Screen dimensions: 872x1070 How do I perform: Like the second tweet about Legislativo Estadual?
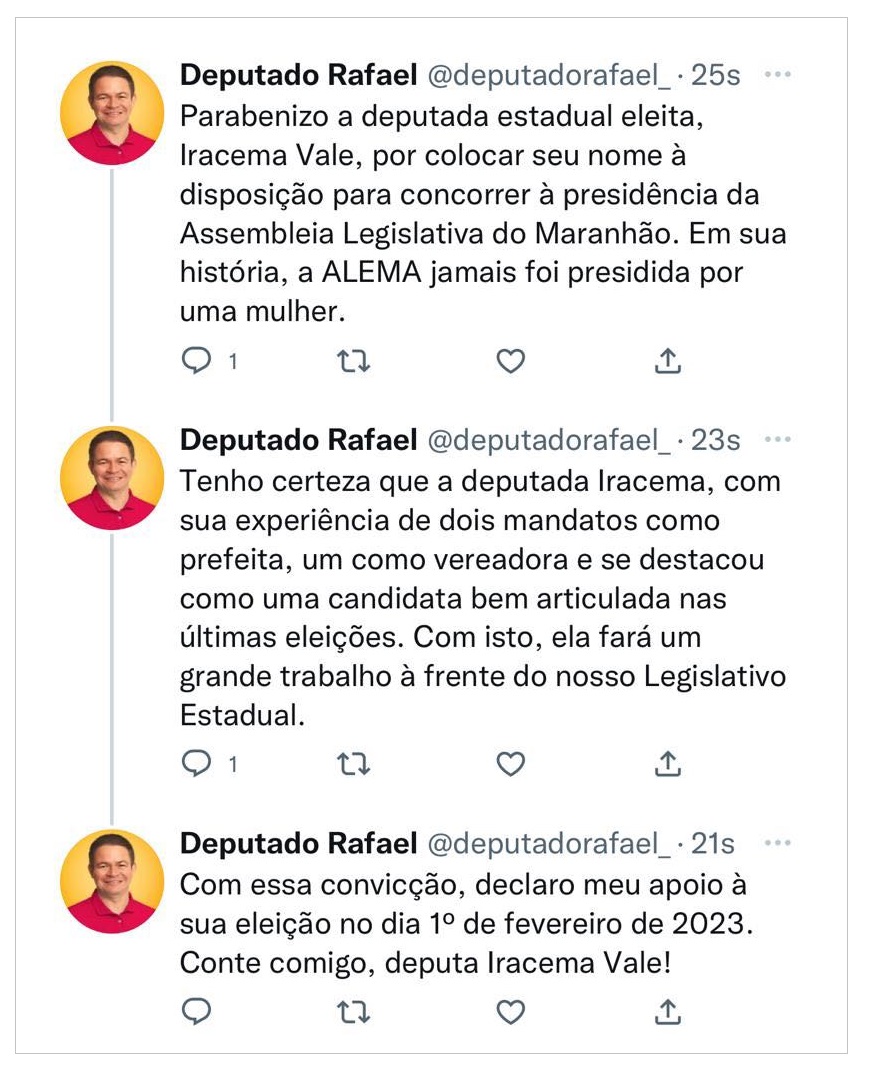click(x=511, y=764)
